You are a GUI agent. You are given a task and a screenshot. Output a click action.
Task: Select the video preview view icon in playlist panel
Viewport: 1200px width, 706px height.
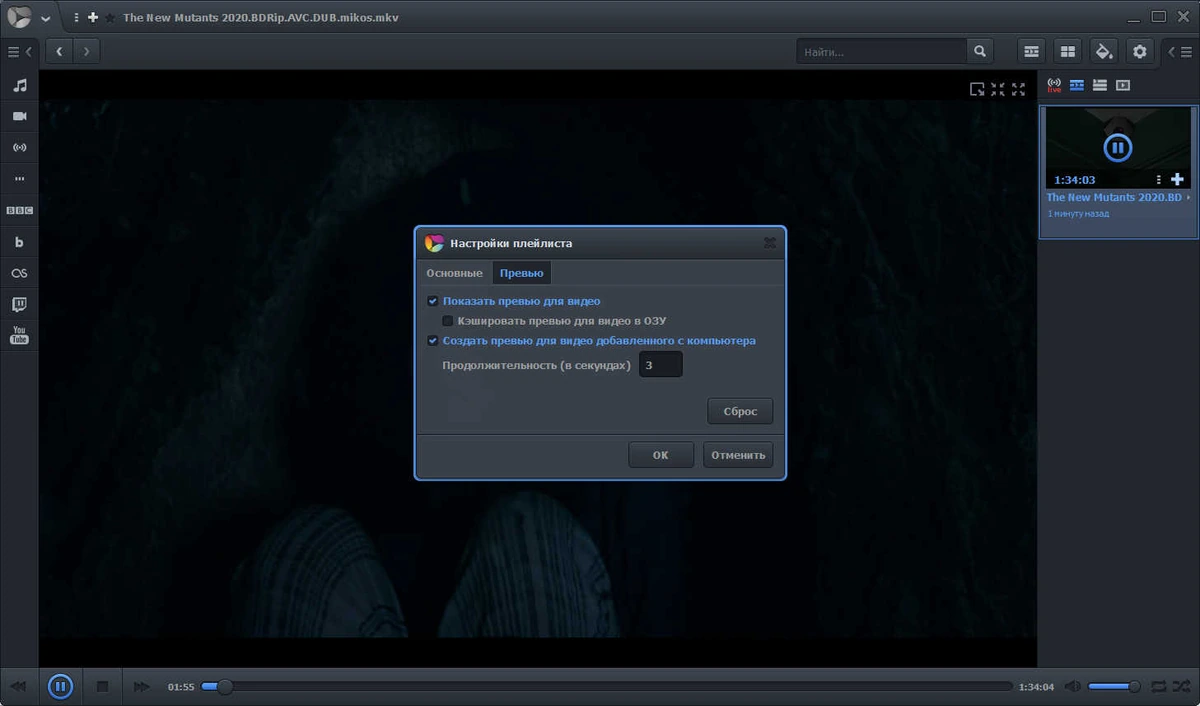pyautogui.click(x=1123, y=86)
